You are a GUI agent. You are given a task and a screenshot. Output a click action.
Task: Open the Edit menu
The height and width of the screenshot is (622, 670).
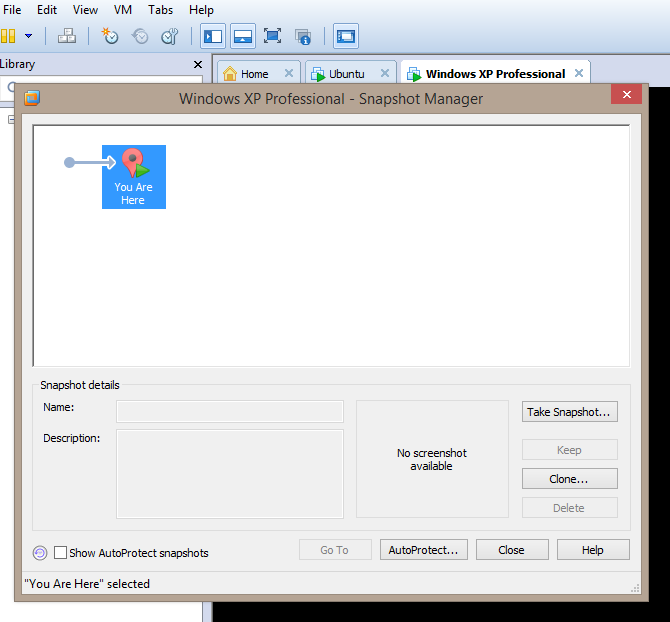pos(47,9)
